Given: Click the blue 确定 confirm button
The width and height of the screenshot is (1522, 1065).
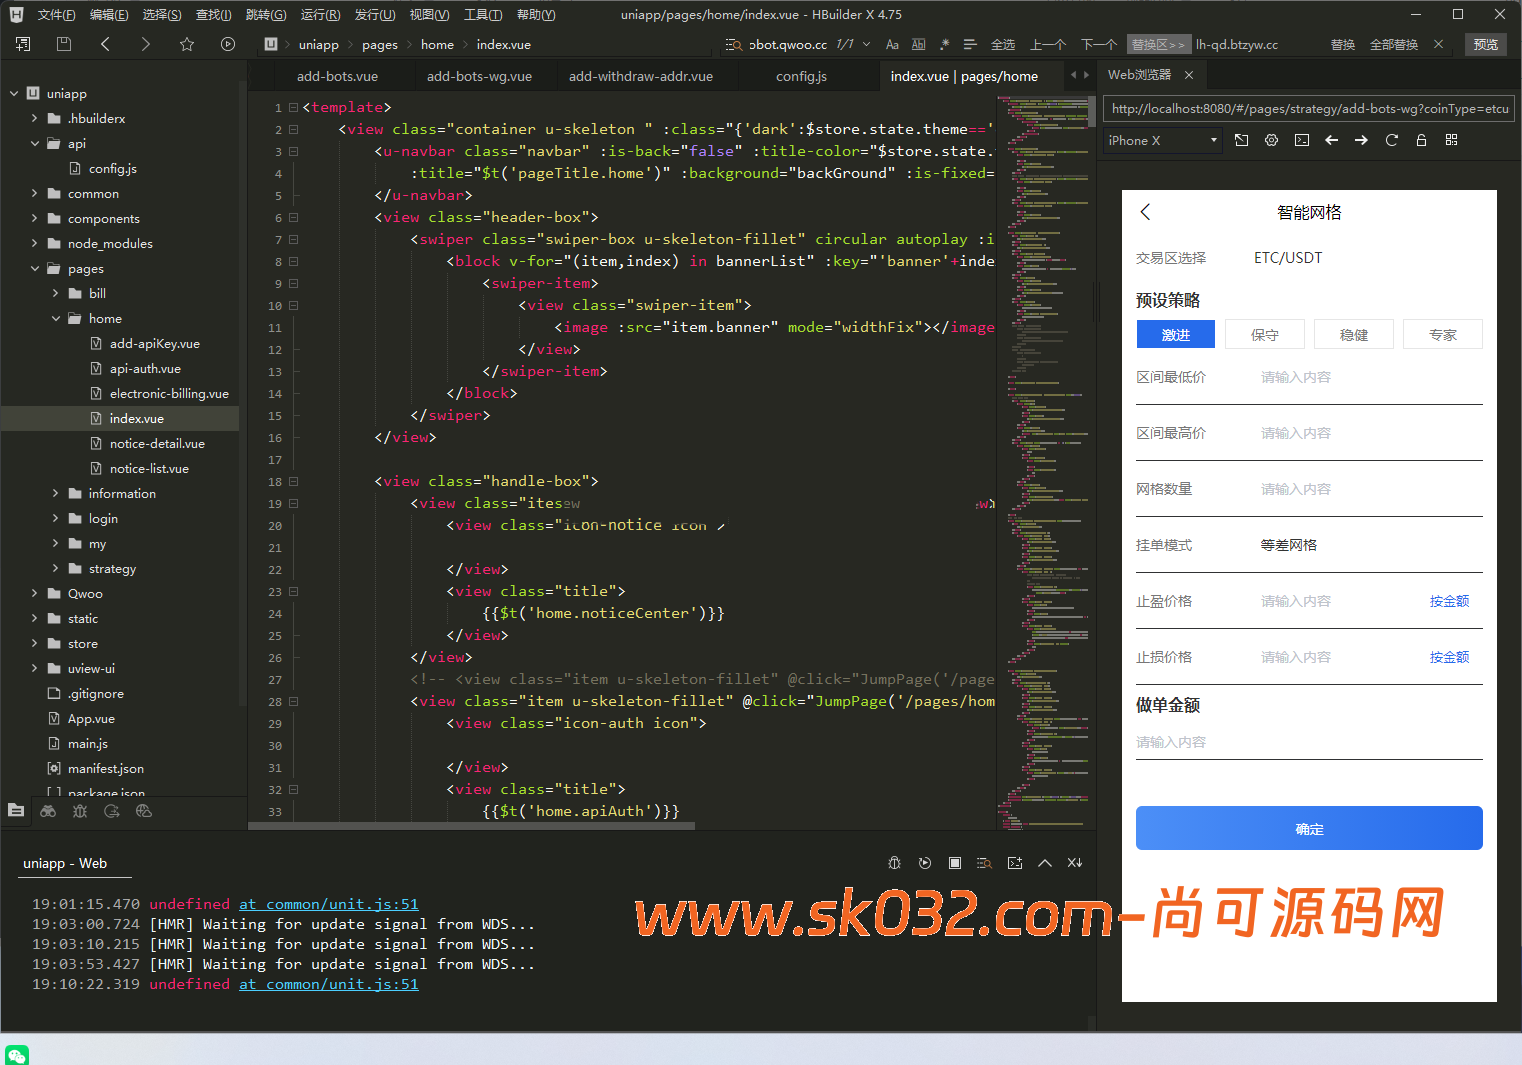Looking at the screenshot, I should click(x=1308, y=828).
